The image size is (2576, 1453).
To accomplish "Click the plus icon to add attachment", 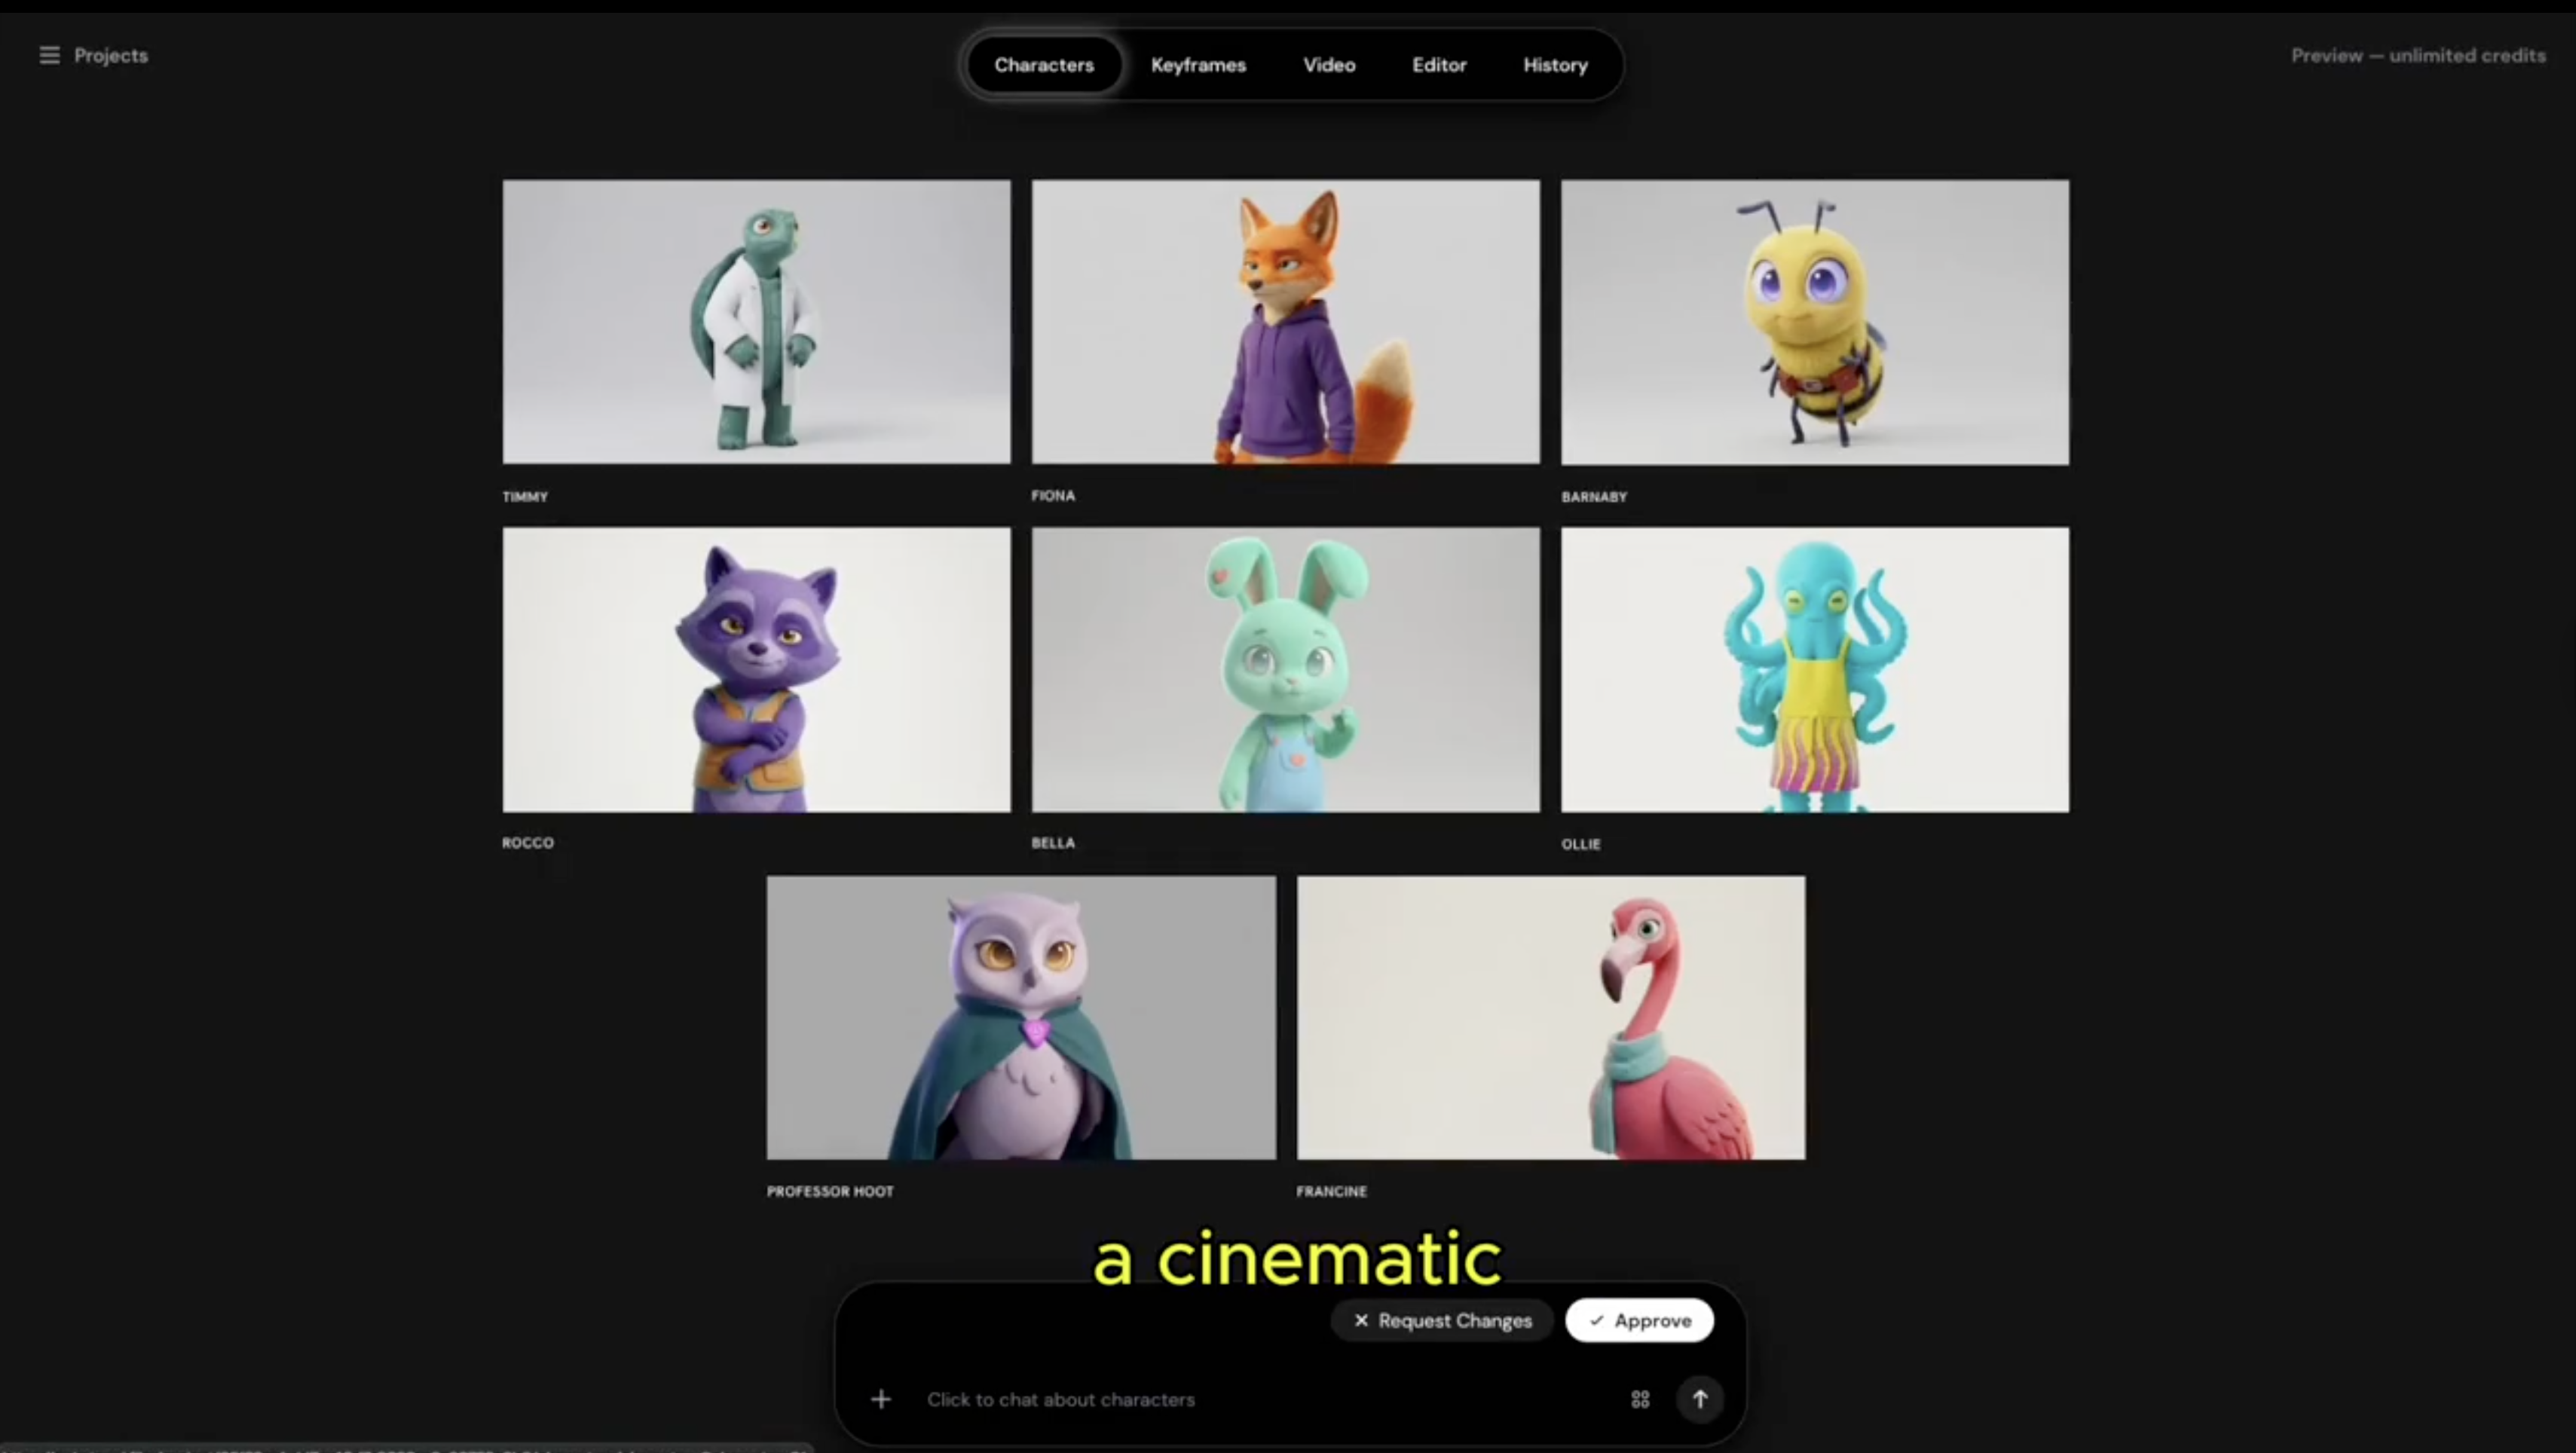I will pyautogui.click(x=880, y=1399).
